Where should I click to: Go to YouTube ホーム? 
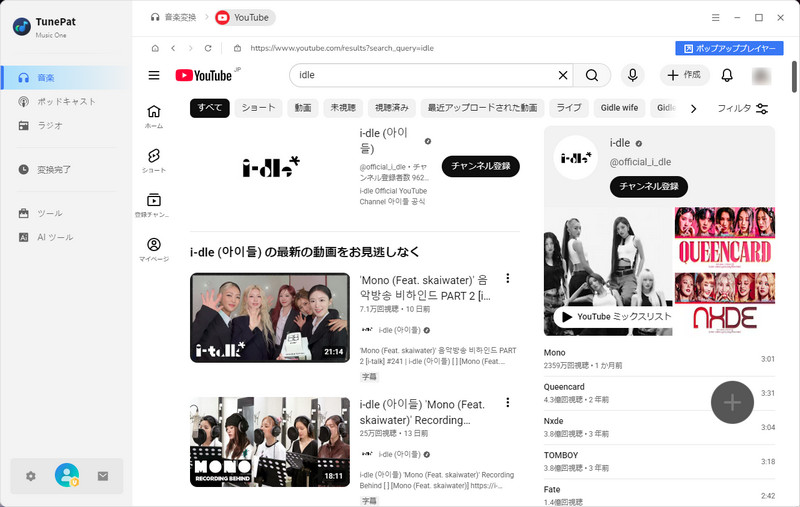point(154,117)
